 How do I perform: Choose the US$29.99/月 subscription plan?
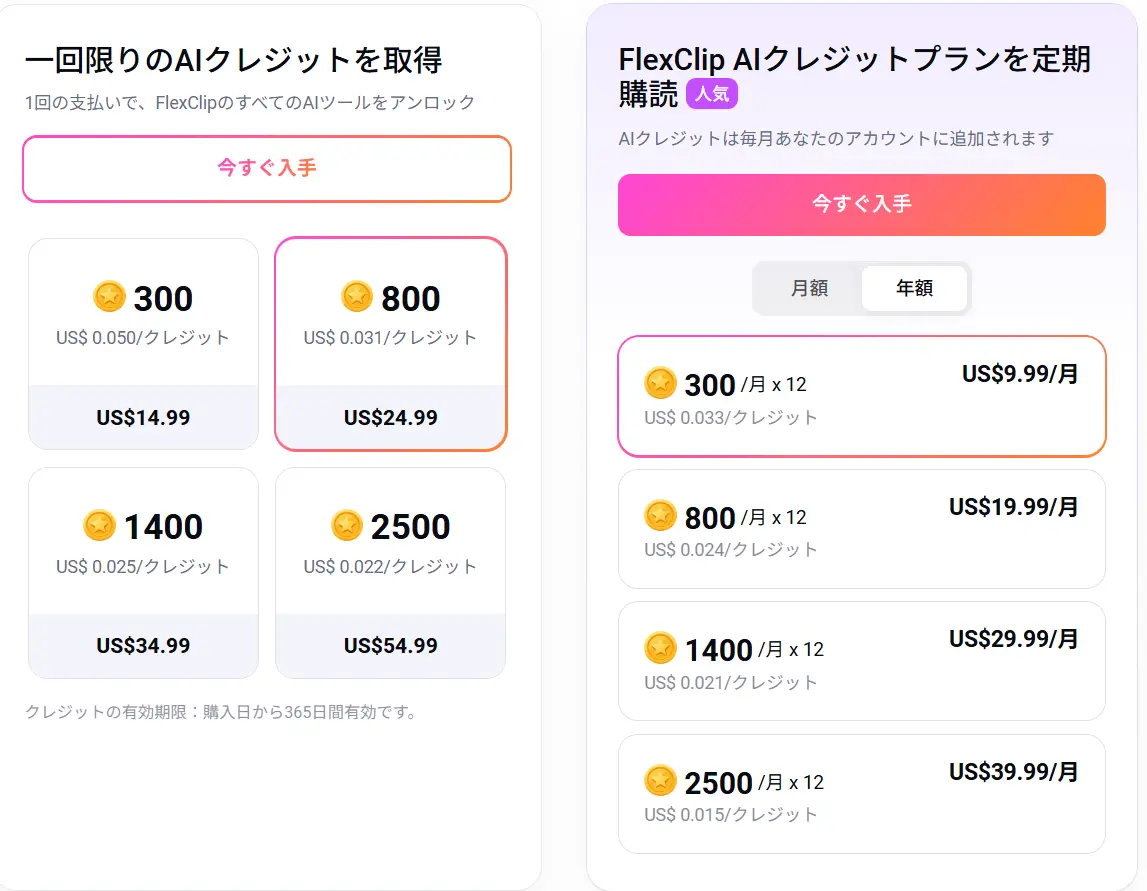862,661
